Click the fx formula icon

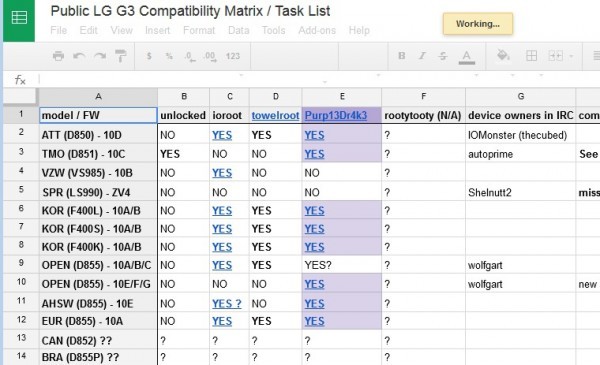(x=20, y=80)
